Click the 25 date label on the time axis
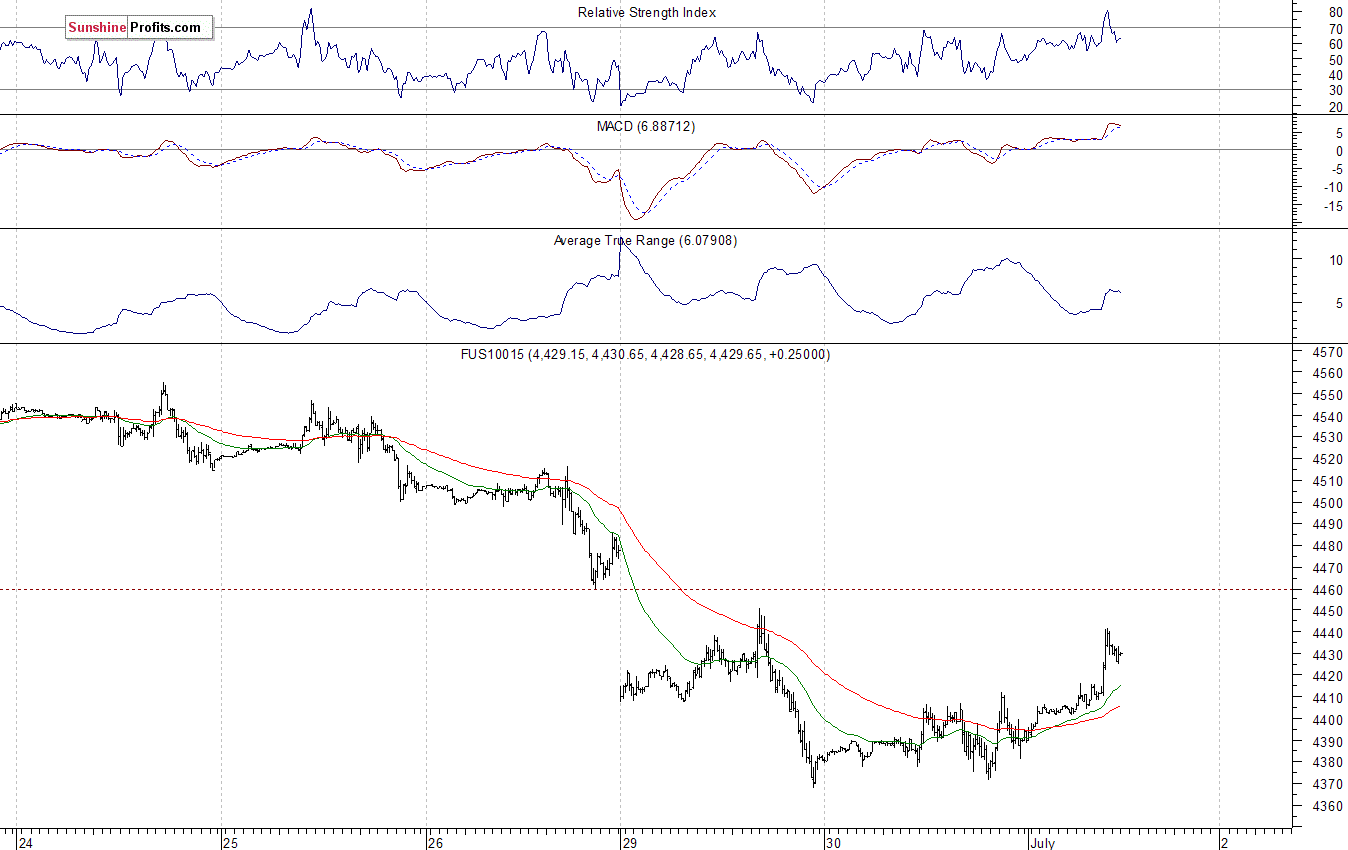The width and height of the screenshot is (1348, 850). tap(230, 843)
